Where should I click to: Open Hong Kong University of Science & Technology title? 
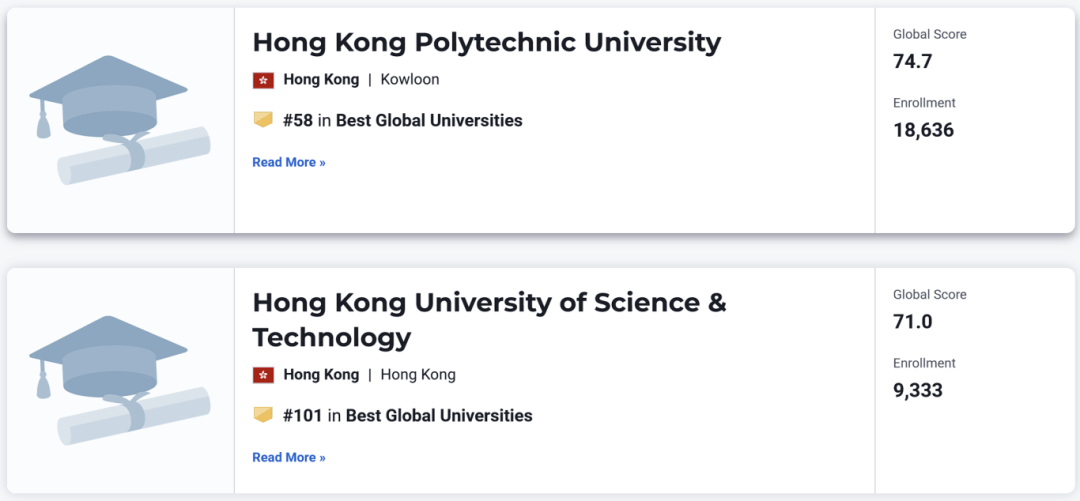point(489,320)
